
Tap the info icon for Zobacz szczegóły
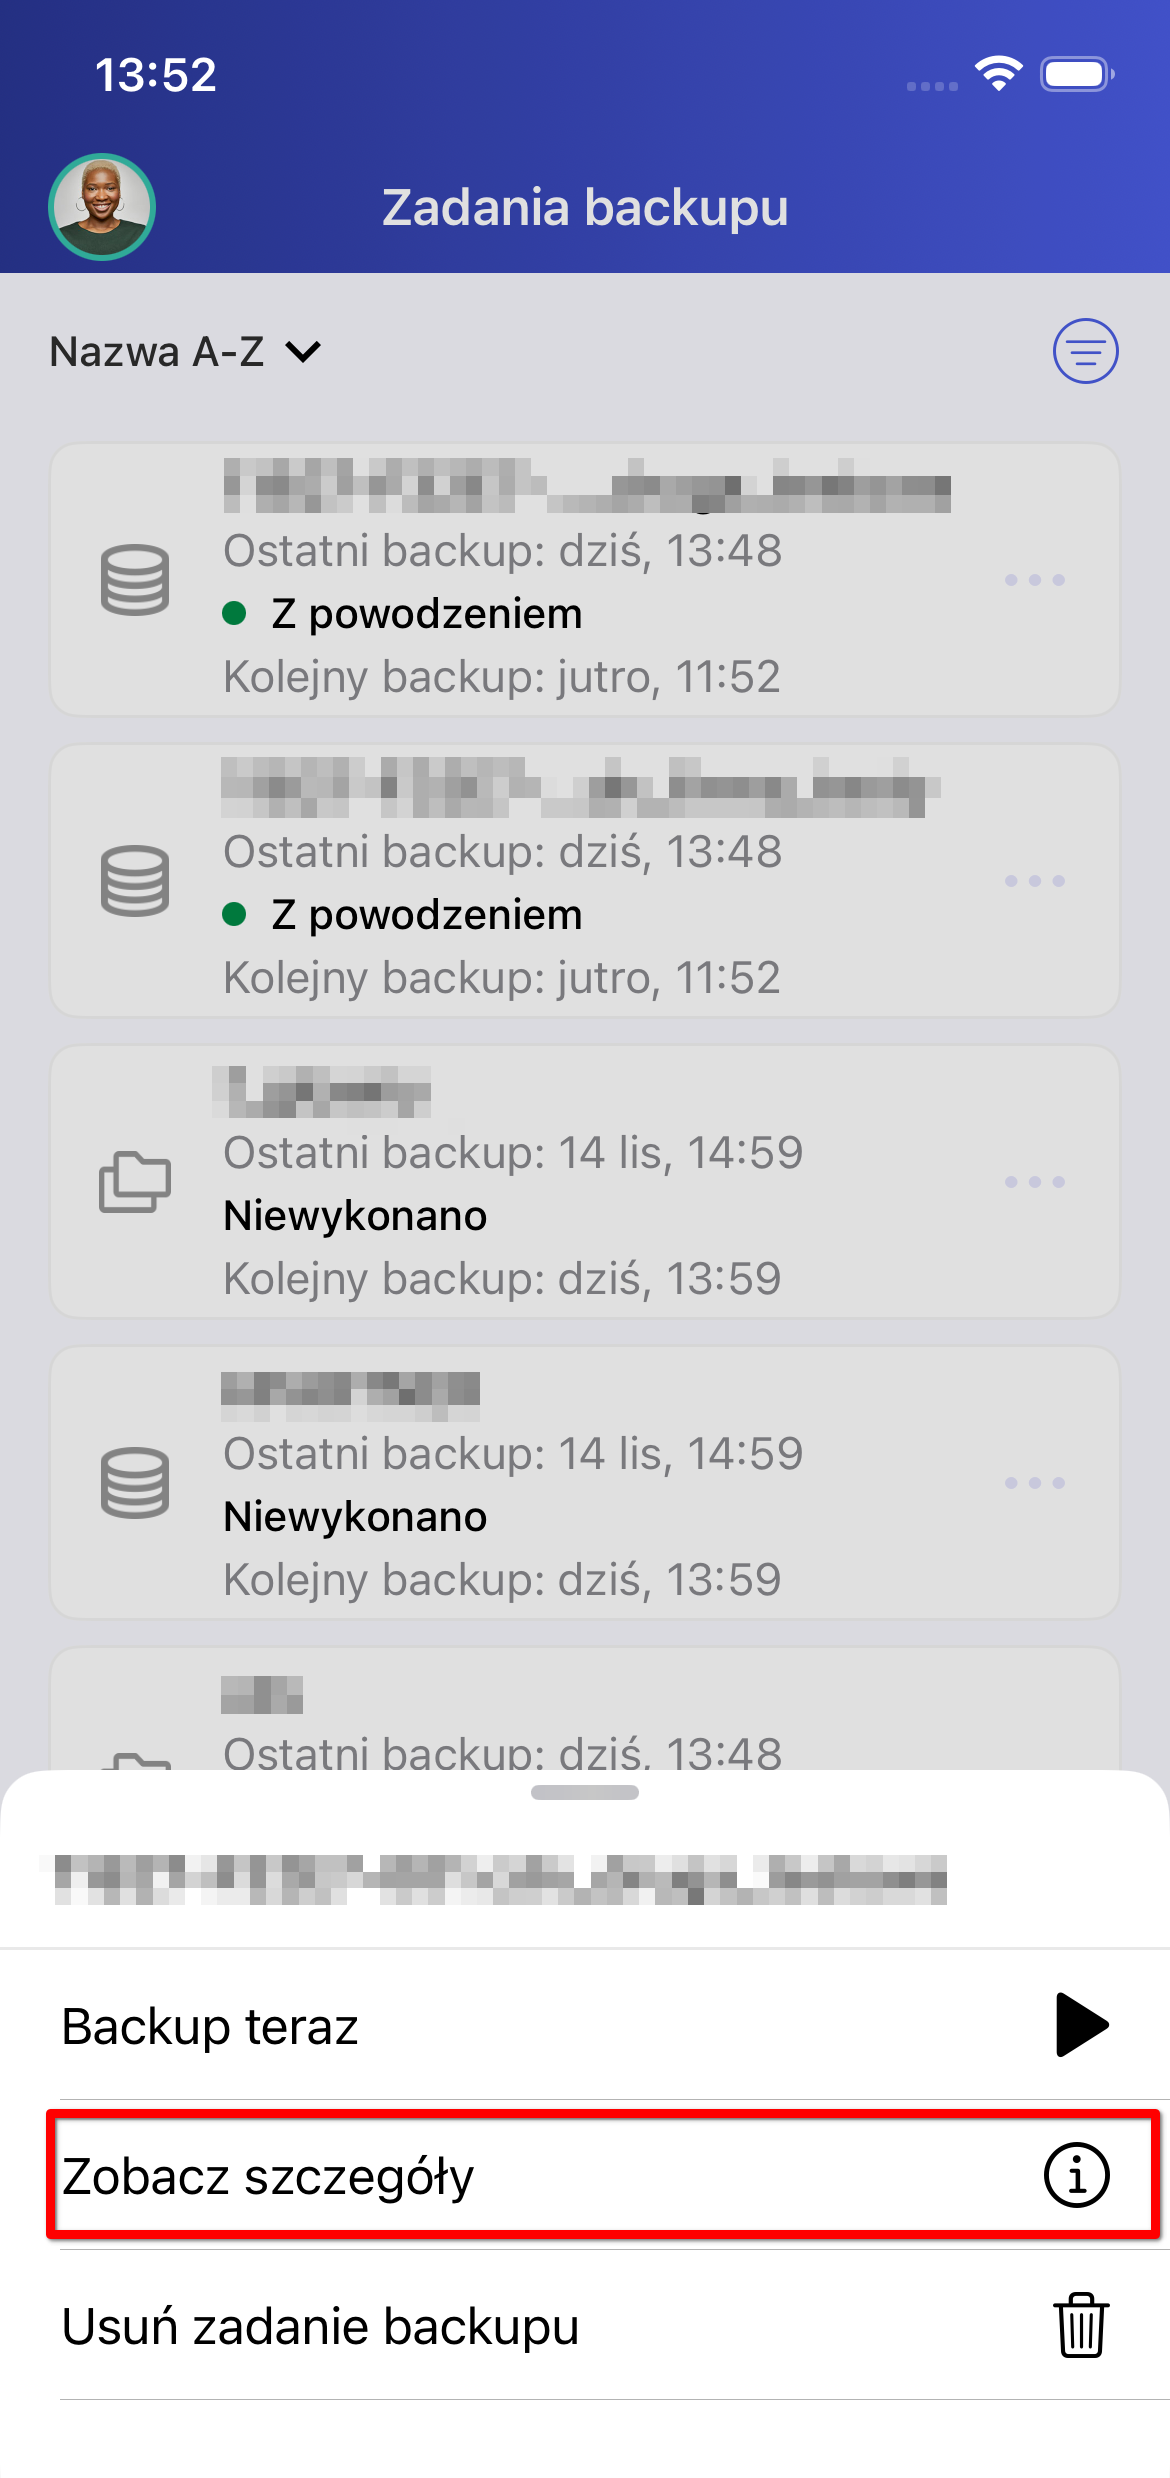pyautogui.click(x=1077, y=2175)
